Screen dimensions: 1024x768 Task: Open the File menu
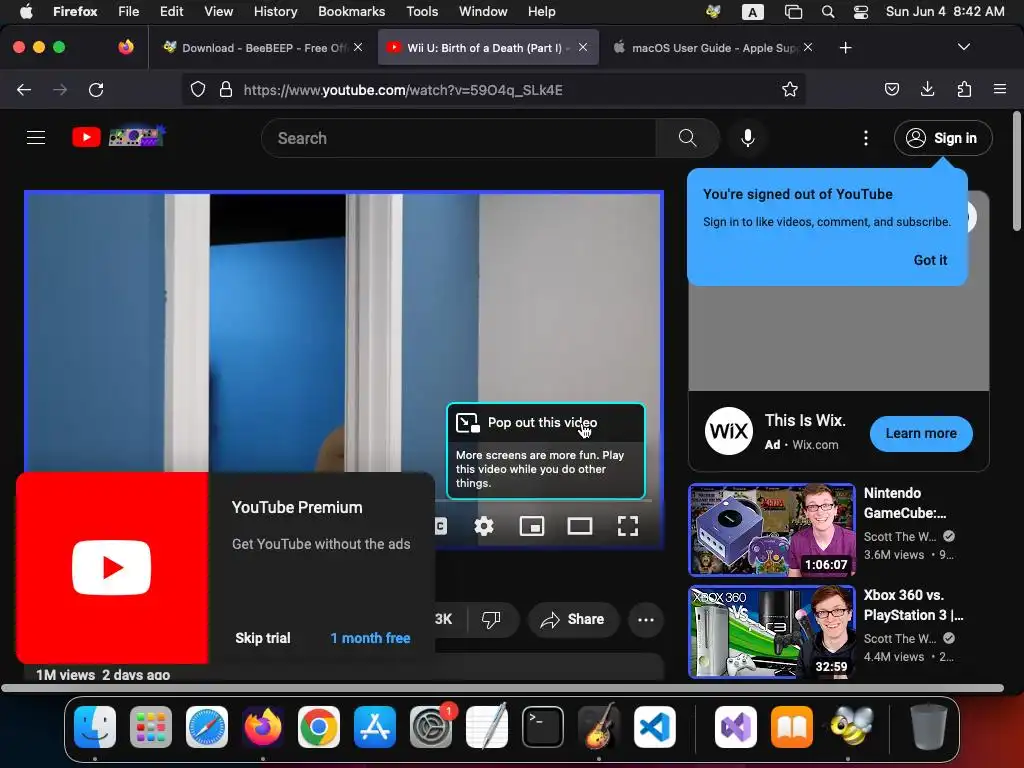[128, 11]
